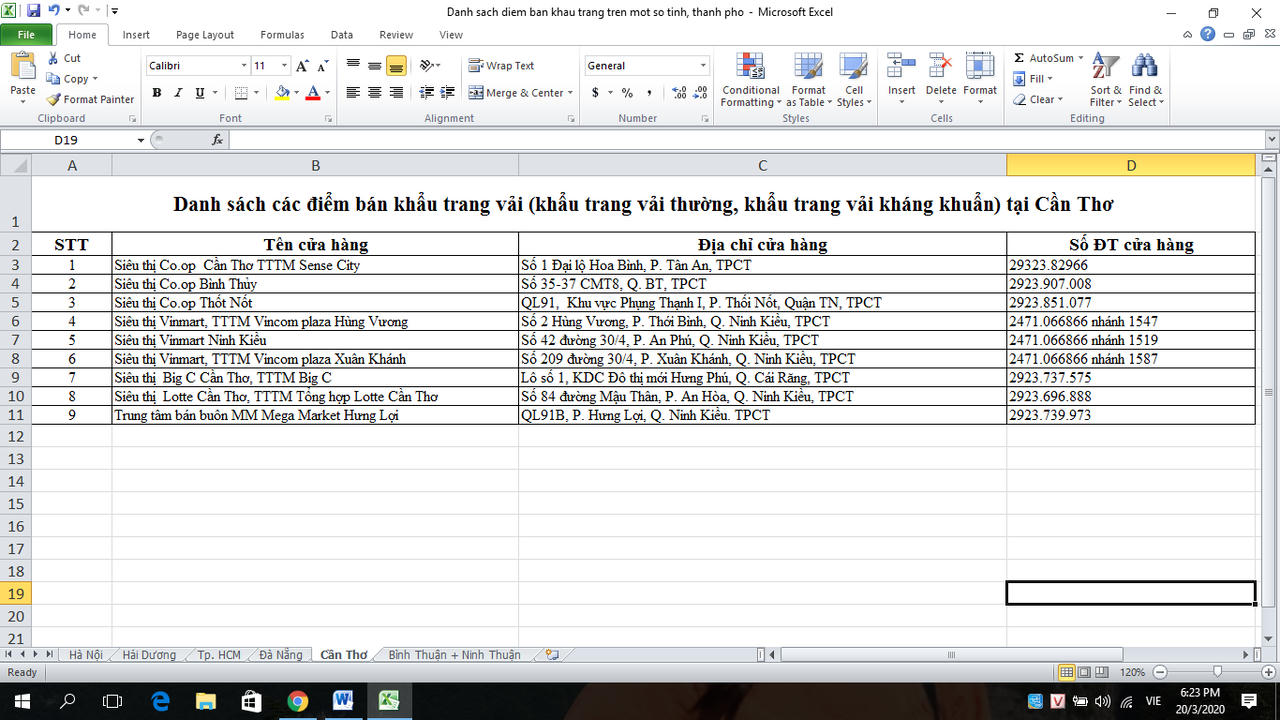Open the Windows Start menu

pyautogui.click(x=20, y=700)
